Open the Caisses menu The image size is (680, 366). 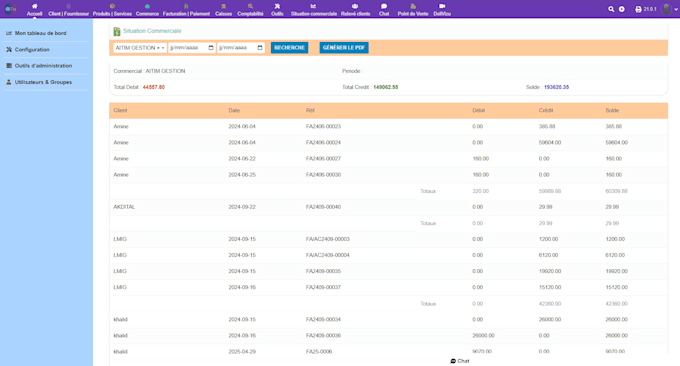tap(224, 10)
